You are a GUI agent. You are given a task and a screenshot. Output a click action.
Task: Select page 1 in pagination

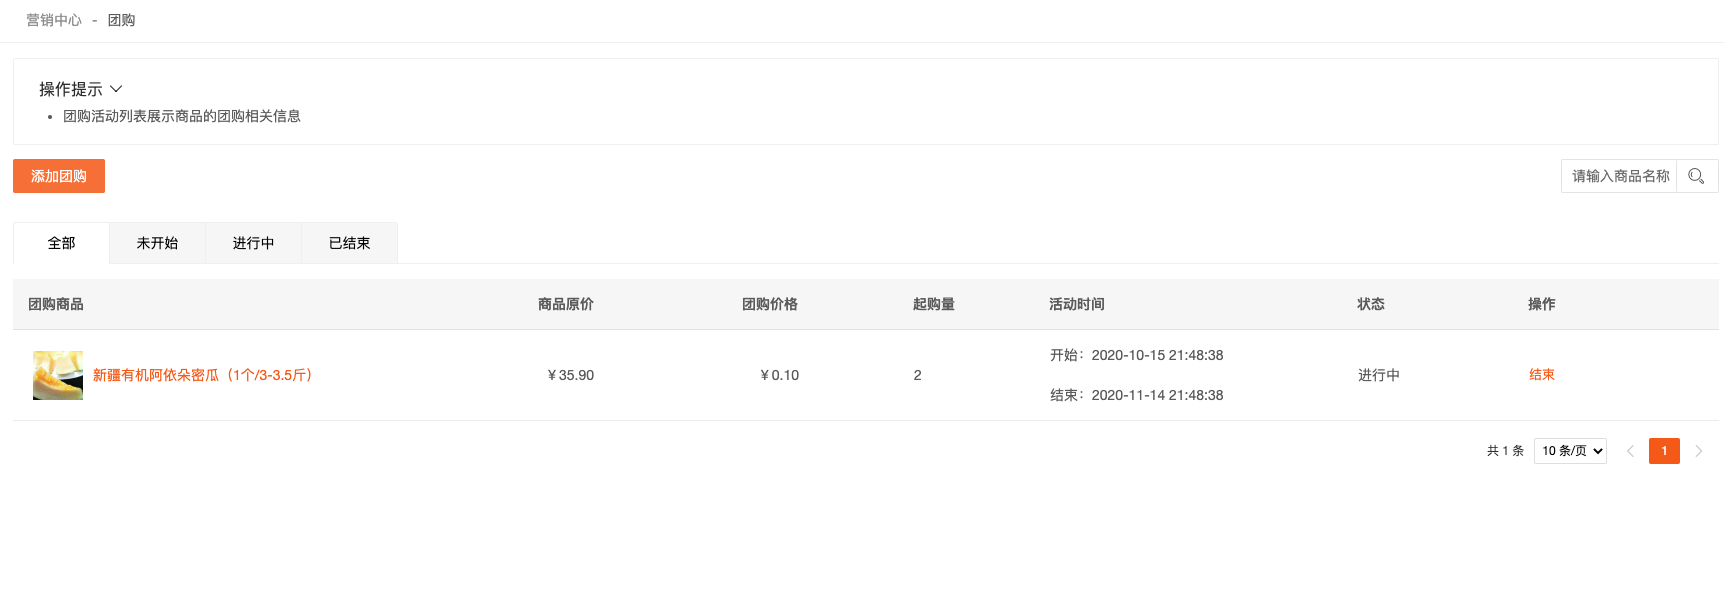coord(1664,451)
